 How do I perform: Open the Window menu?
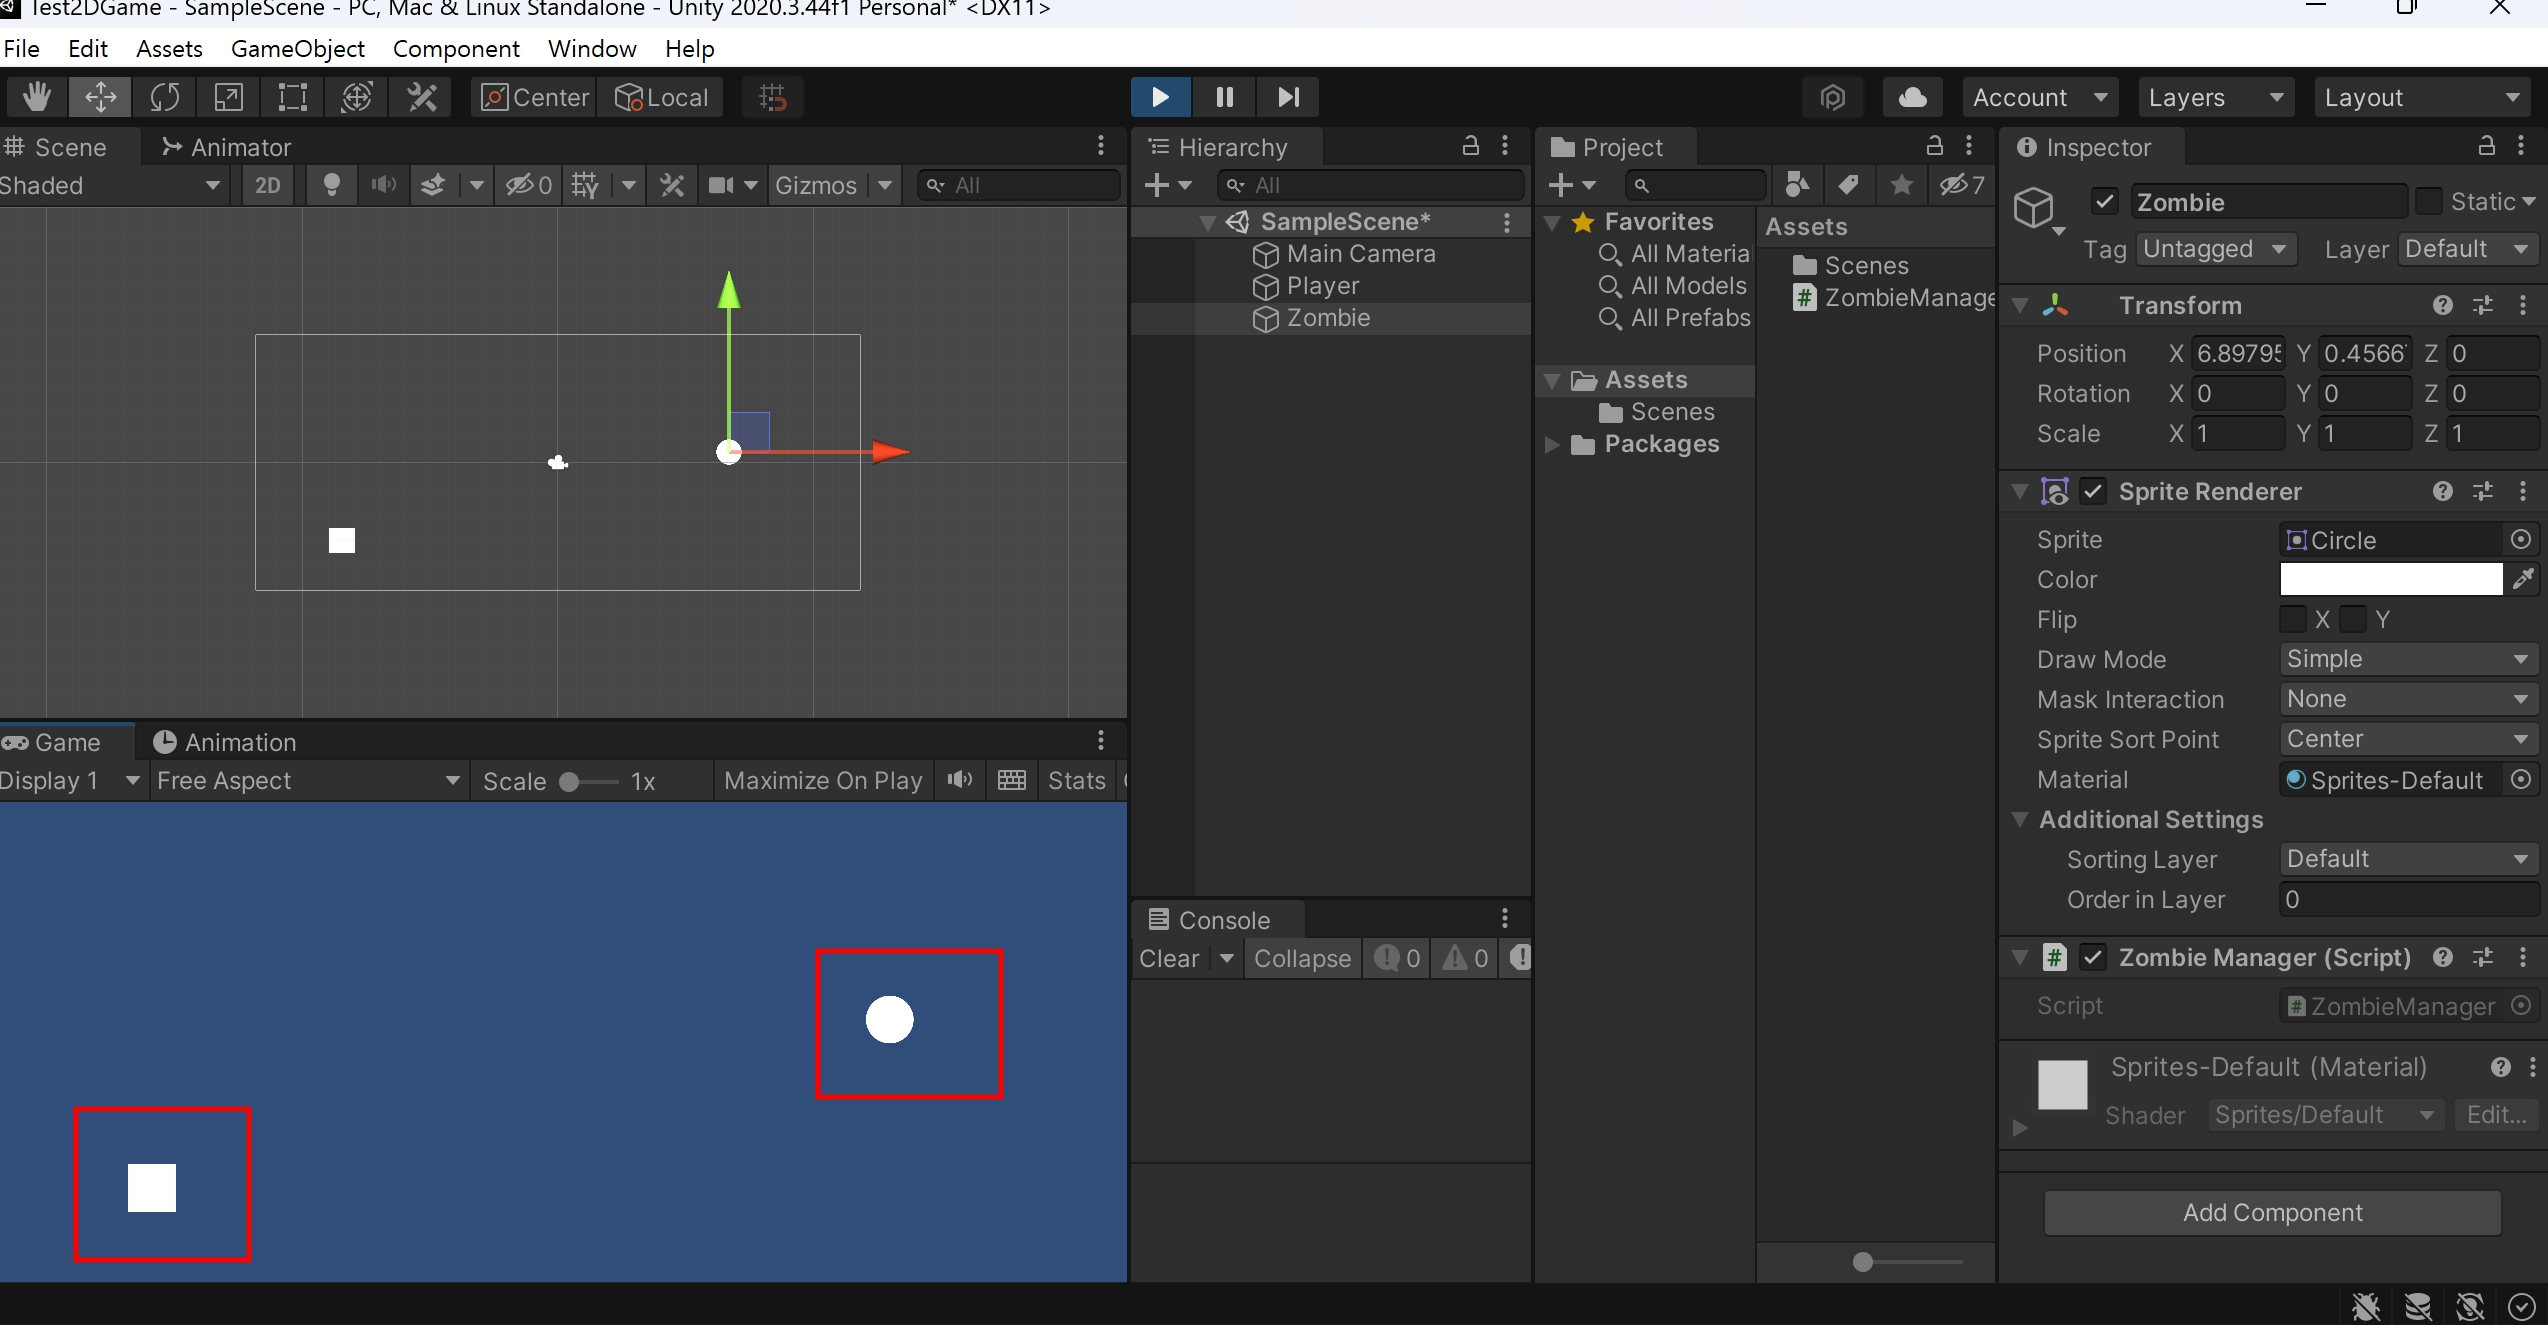[x=592, y=48]
